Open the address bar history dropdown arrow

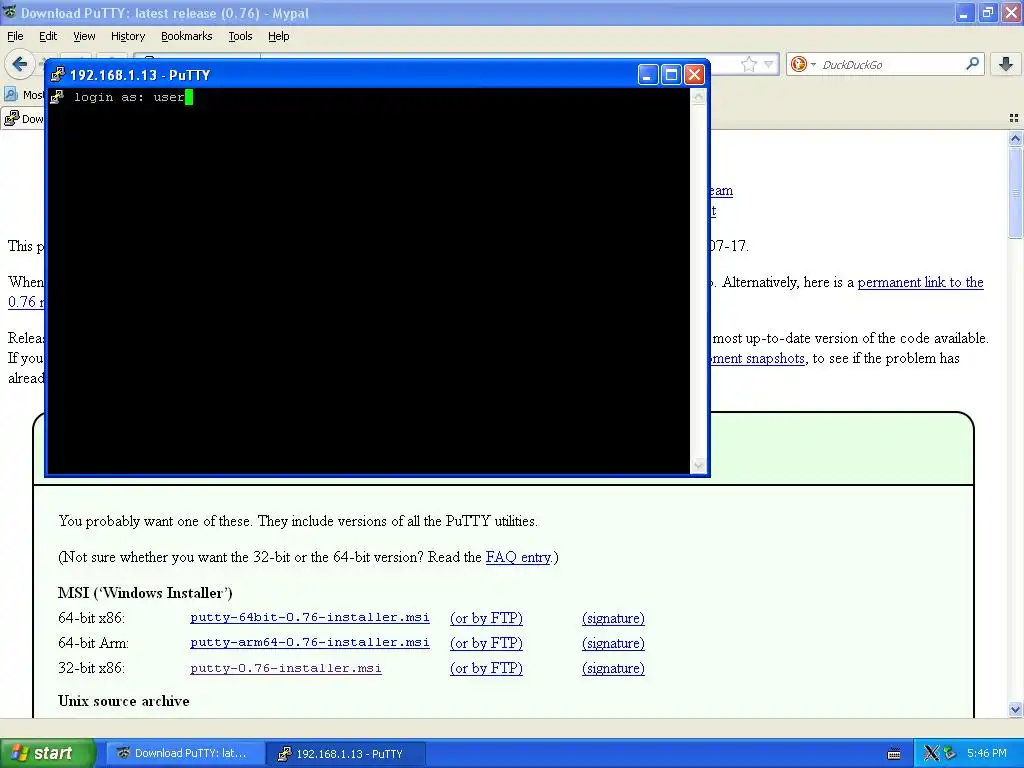click(769, 64)
